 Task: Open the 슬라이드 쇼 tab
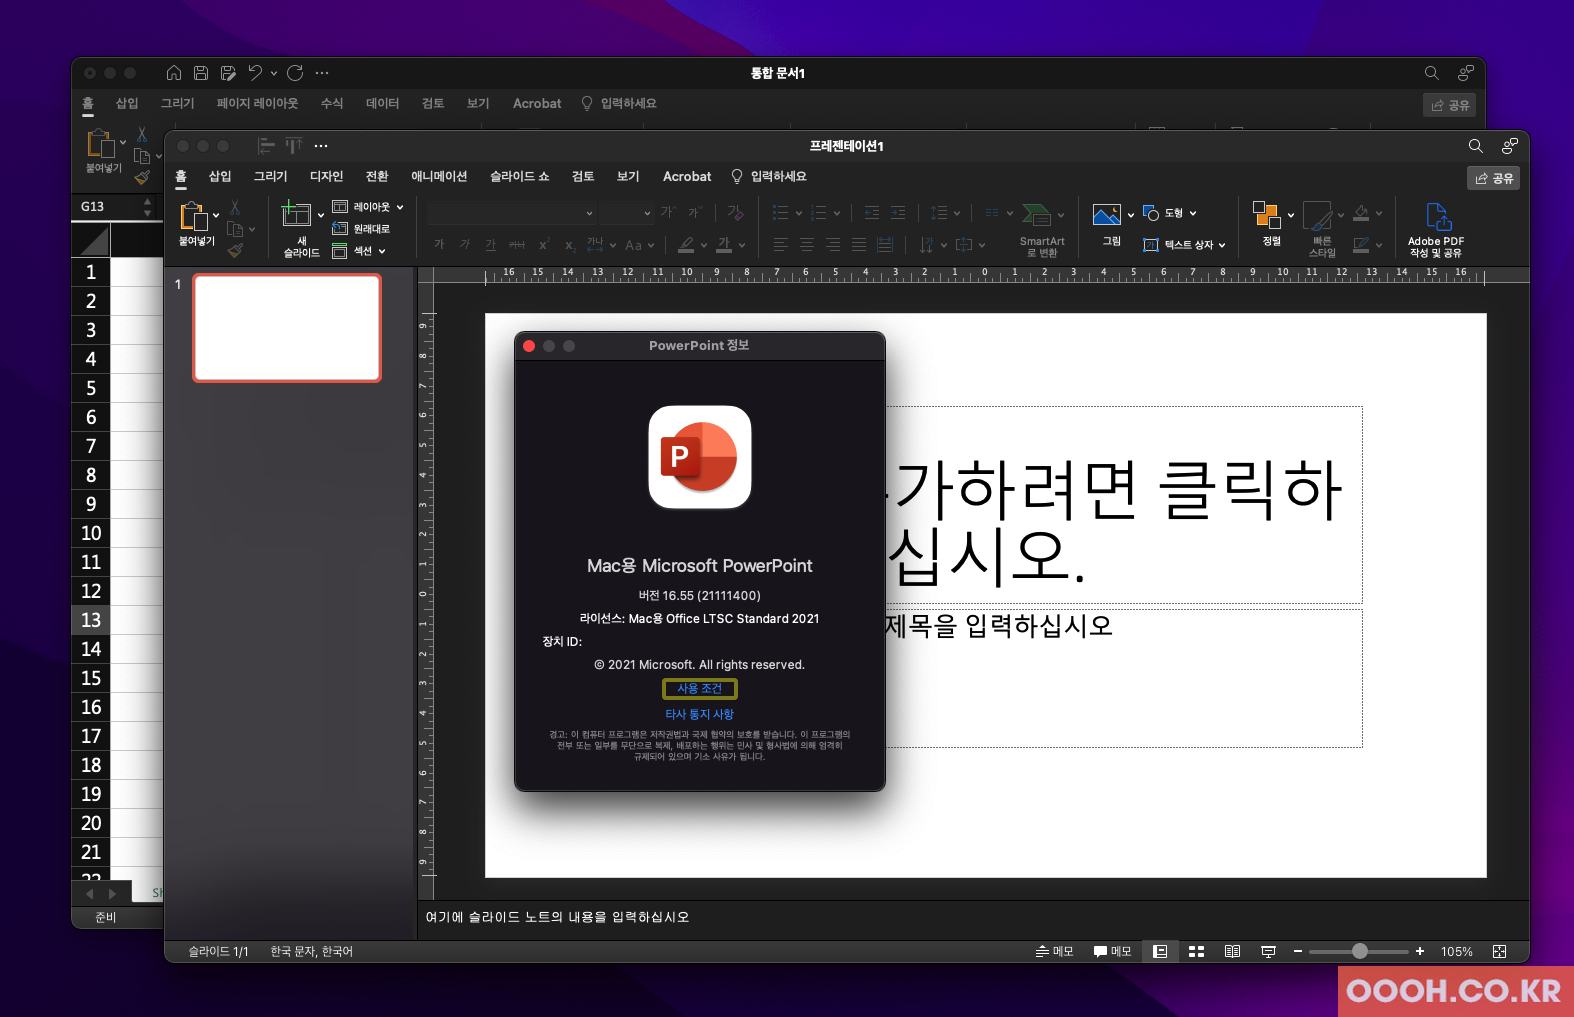pyautogui.click(x=519, y=176)
